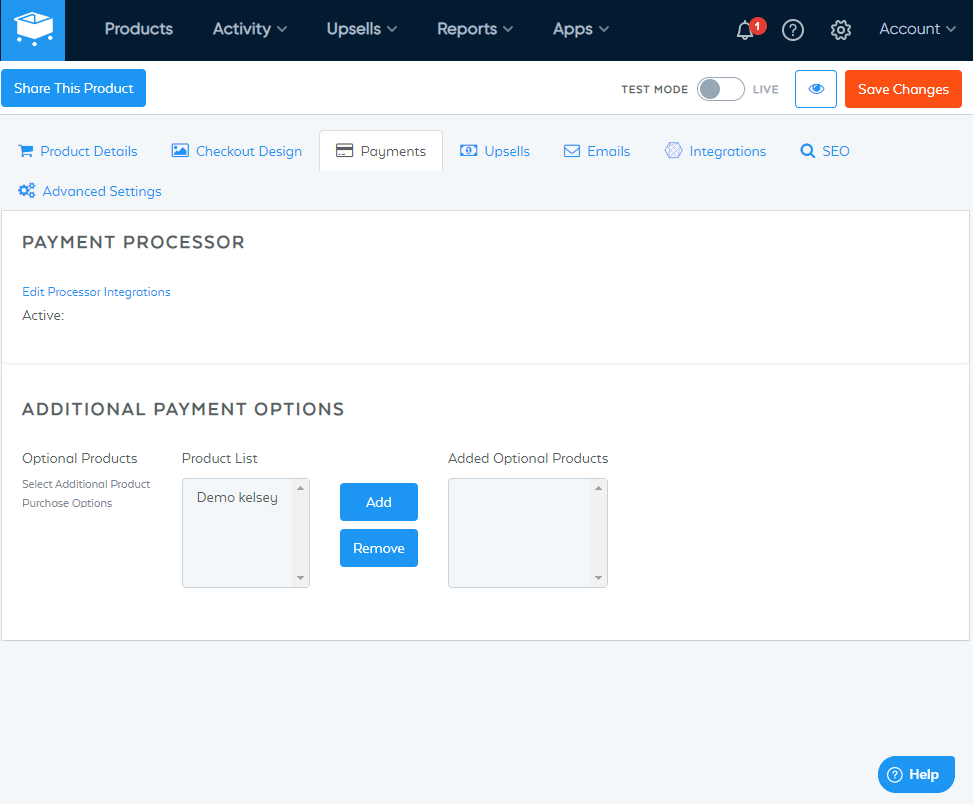Open the Integrations tab
The image size is (973, 804).
click(x=715, y=151)
